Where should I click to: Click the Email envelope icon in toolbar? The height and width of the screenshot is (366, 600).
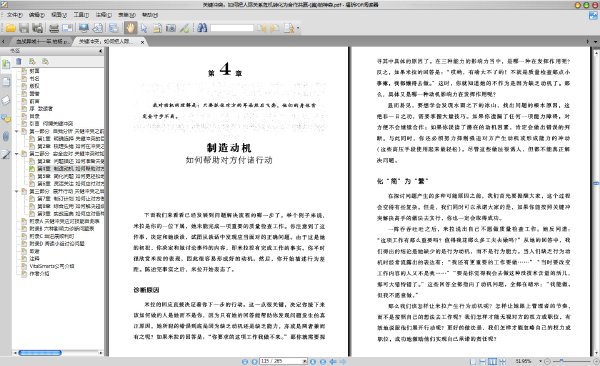coord(67,28)
